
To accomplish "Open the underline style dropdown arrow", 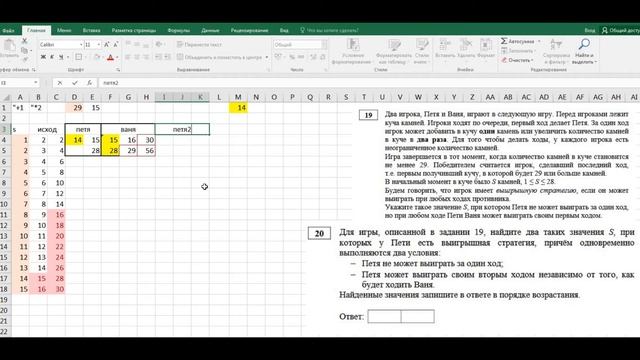I will tap(67, 57).
